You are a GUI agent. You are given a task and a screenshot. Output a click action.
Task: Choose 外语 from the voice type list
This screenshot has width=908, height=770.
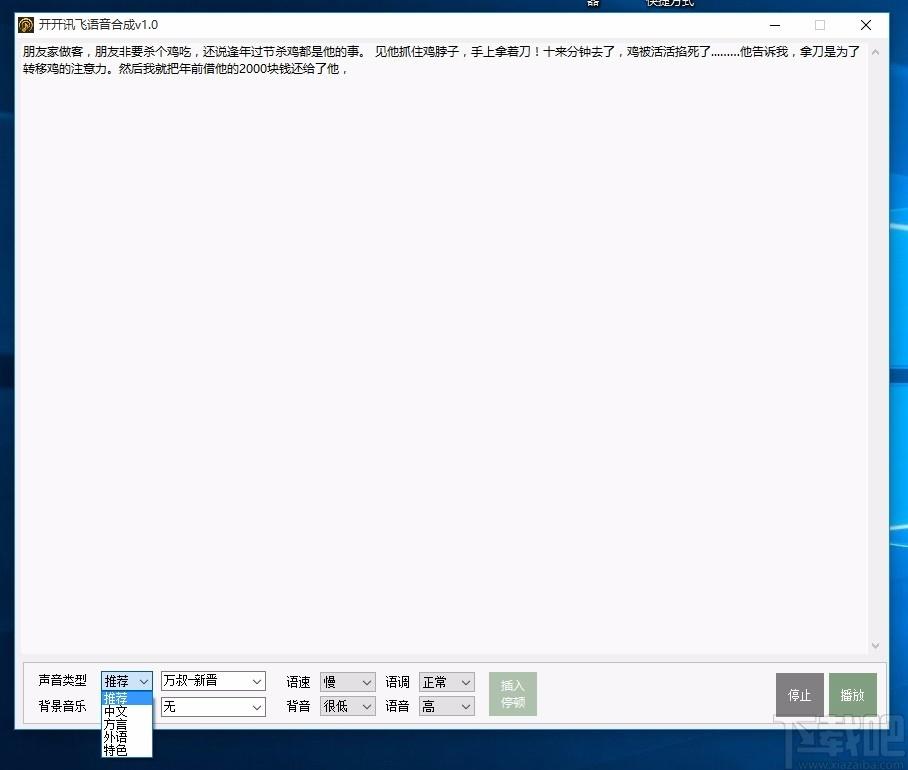(x=127, y=737)
